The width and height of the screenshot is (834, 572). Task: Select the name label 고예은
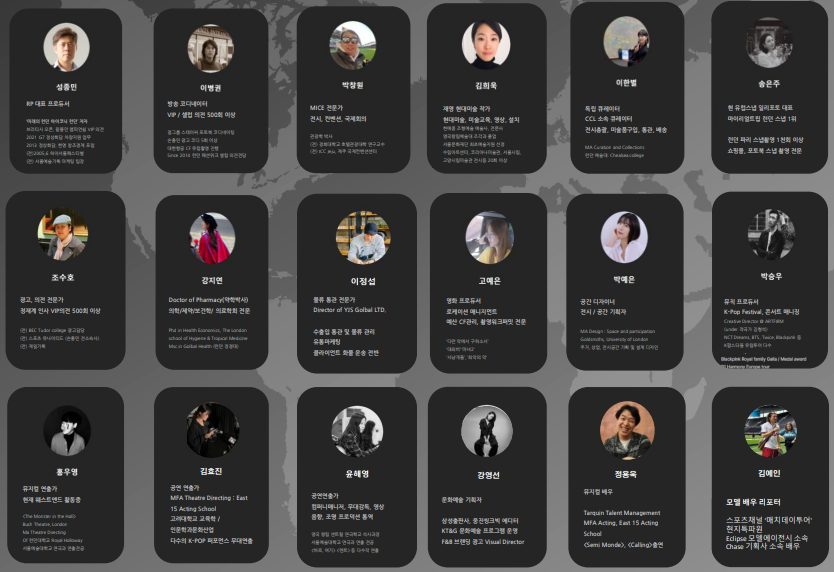tap(489, 280)
